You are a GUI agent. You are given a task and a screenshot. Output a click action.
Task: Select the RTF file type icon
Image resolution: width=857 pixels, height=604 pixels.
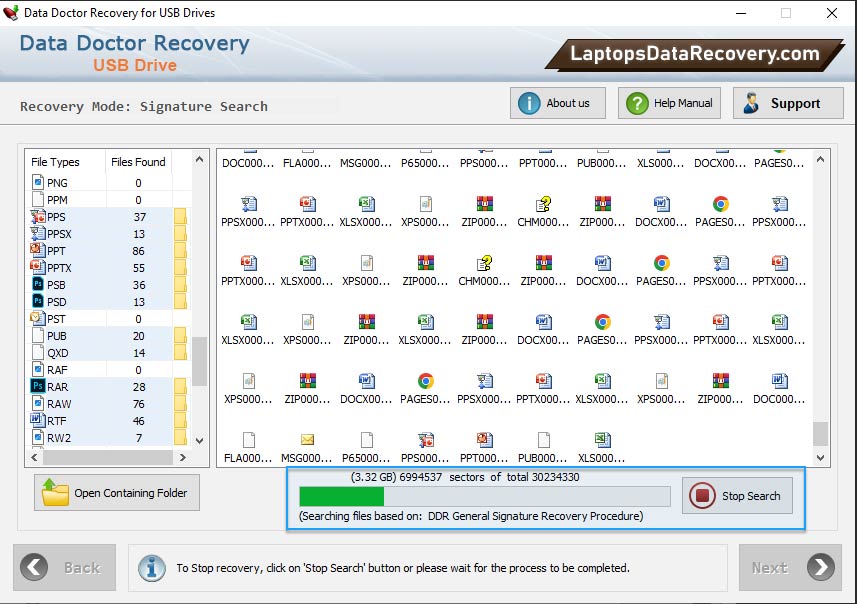[38, 420]
